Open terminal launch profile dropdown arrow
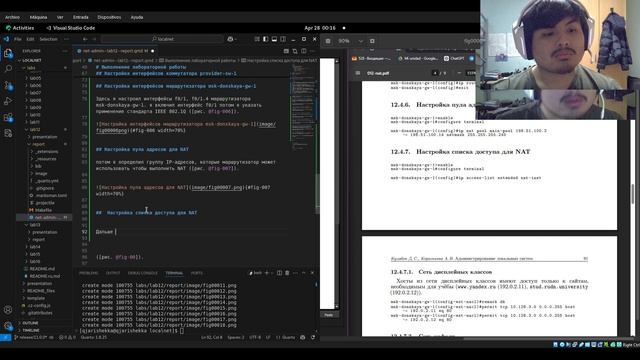 coord(272,273)
